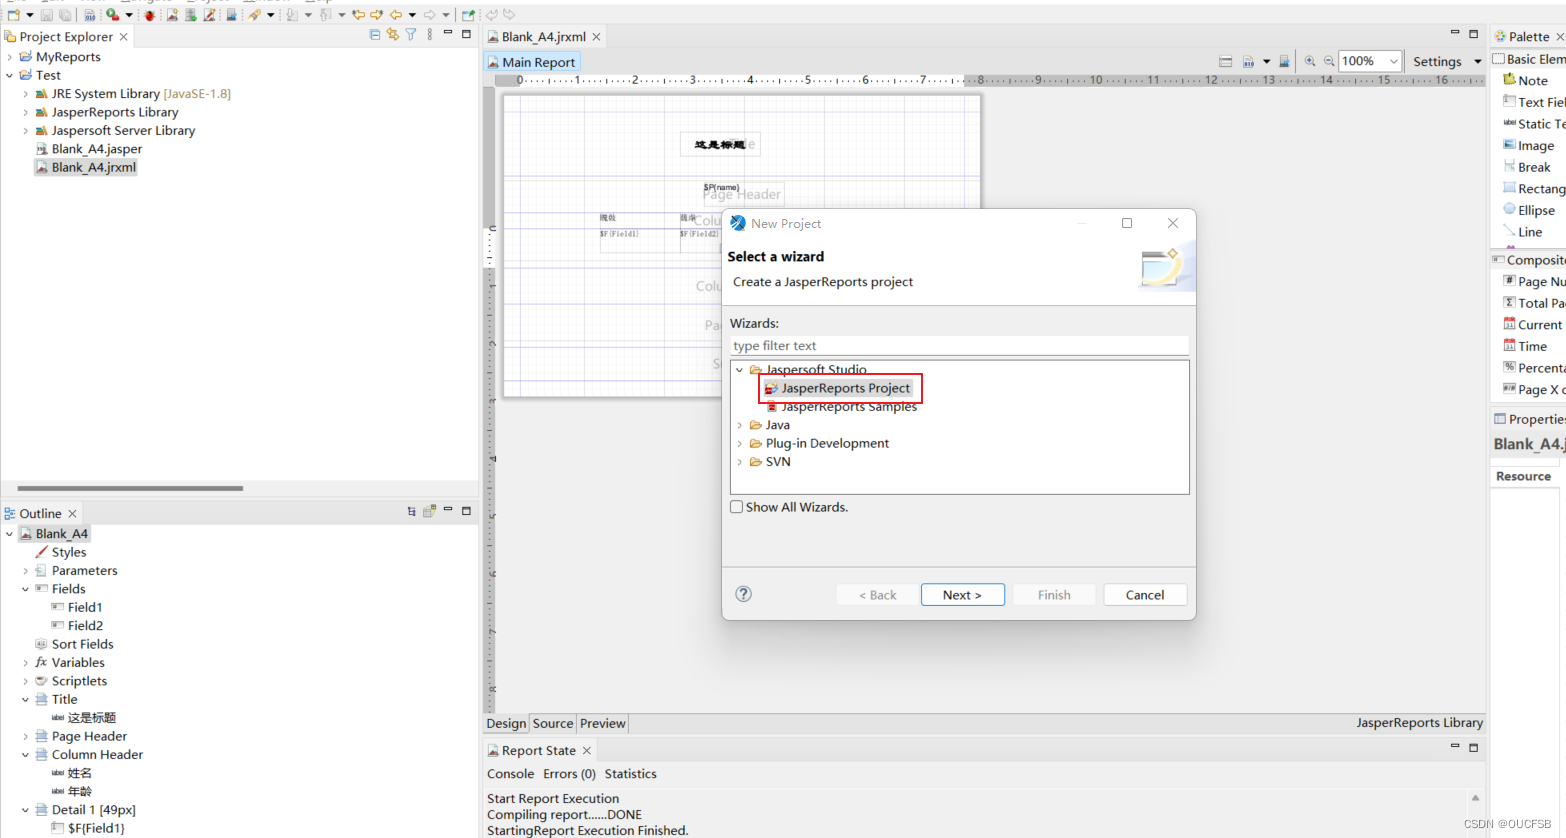Select the Break element in Palette

tap(1526, 167)
